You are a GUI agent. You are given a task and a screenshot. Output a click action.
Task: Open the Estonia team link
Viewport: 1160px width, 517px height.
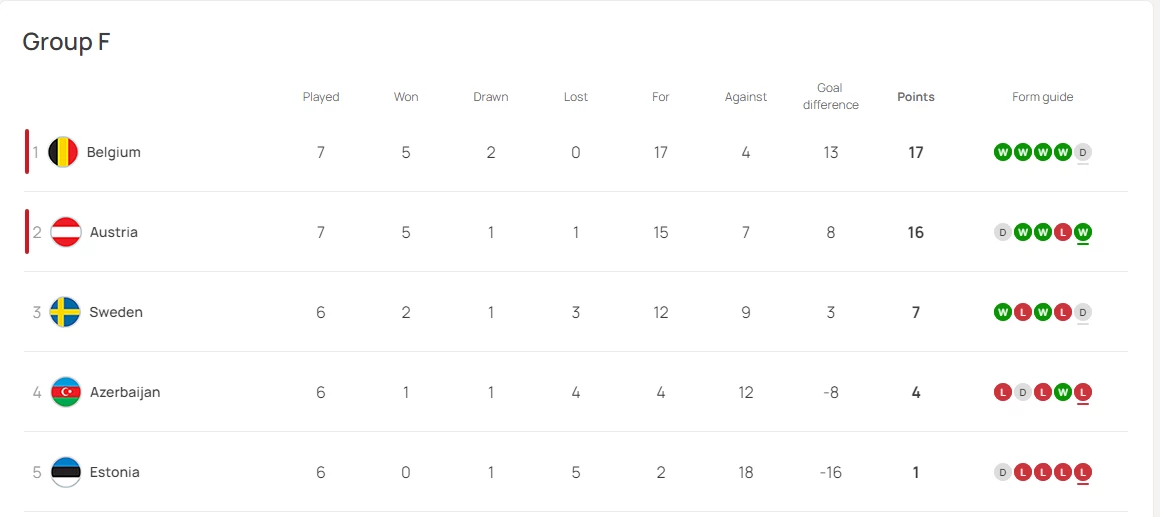click(115, 472)
